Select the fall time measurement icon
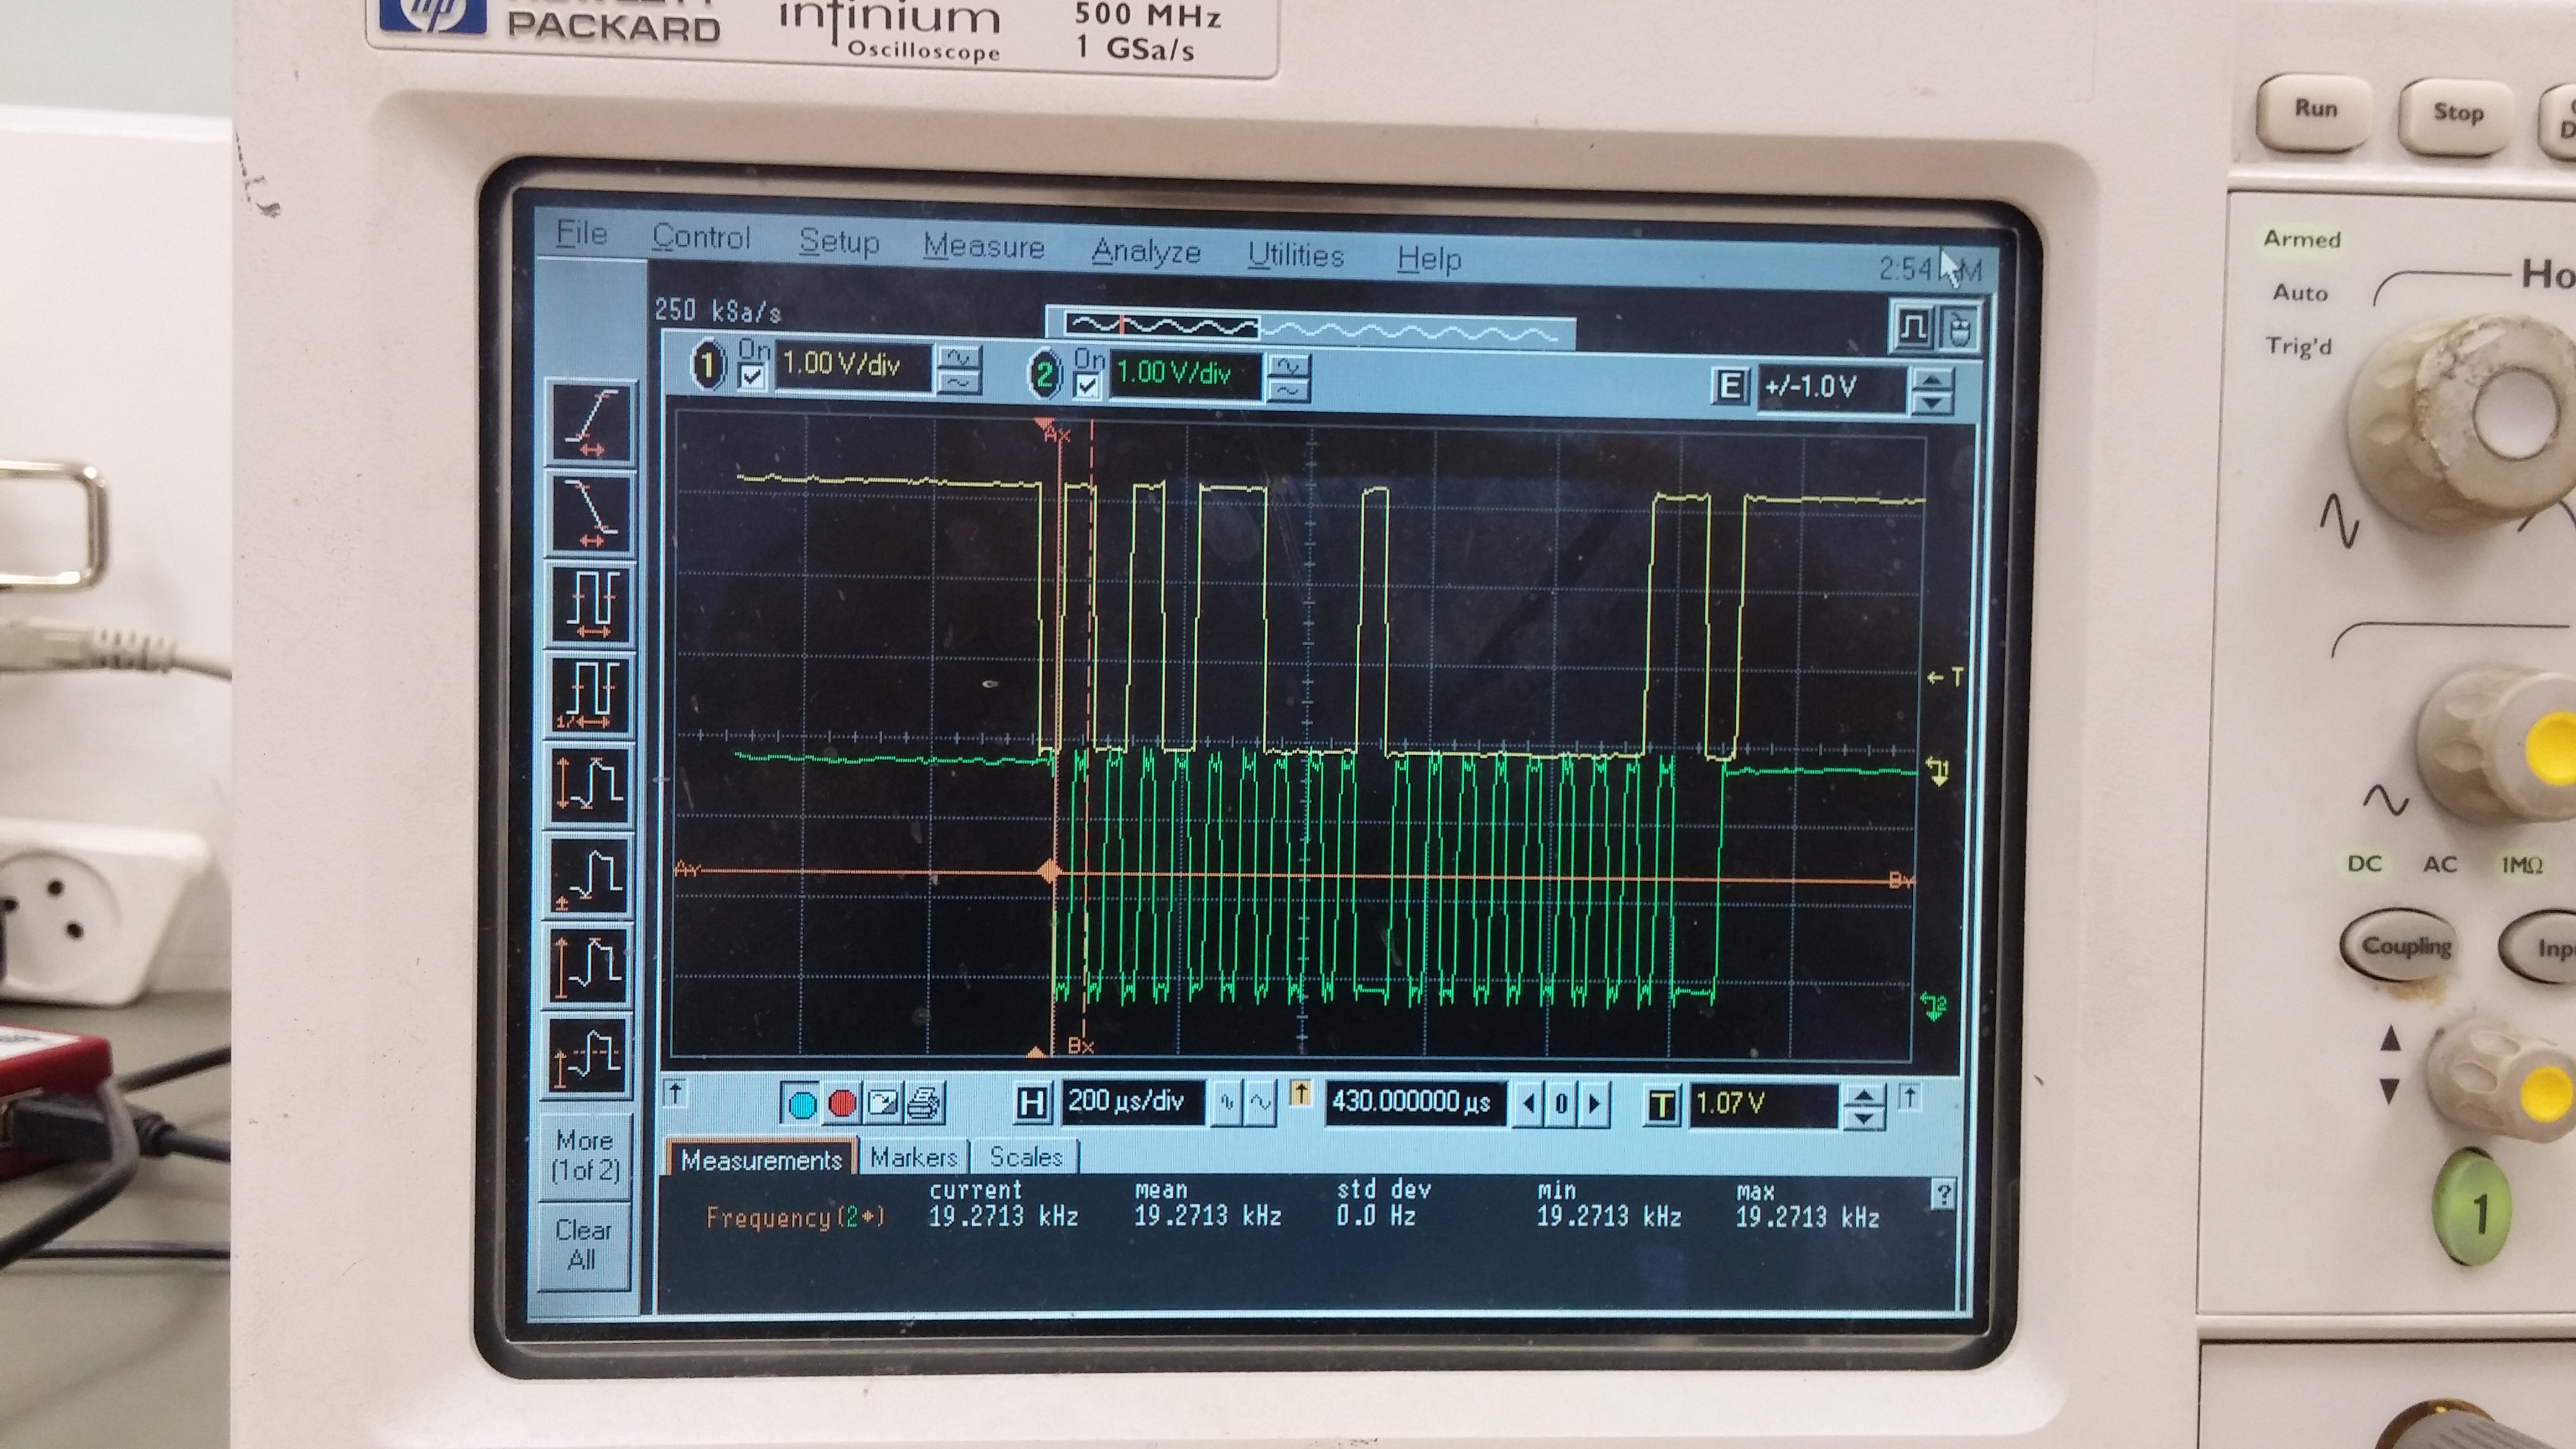 click(590, 512)
